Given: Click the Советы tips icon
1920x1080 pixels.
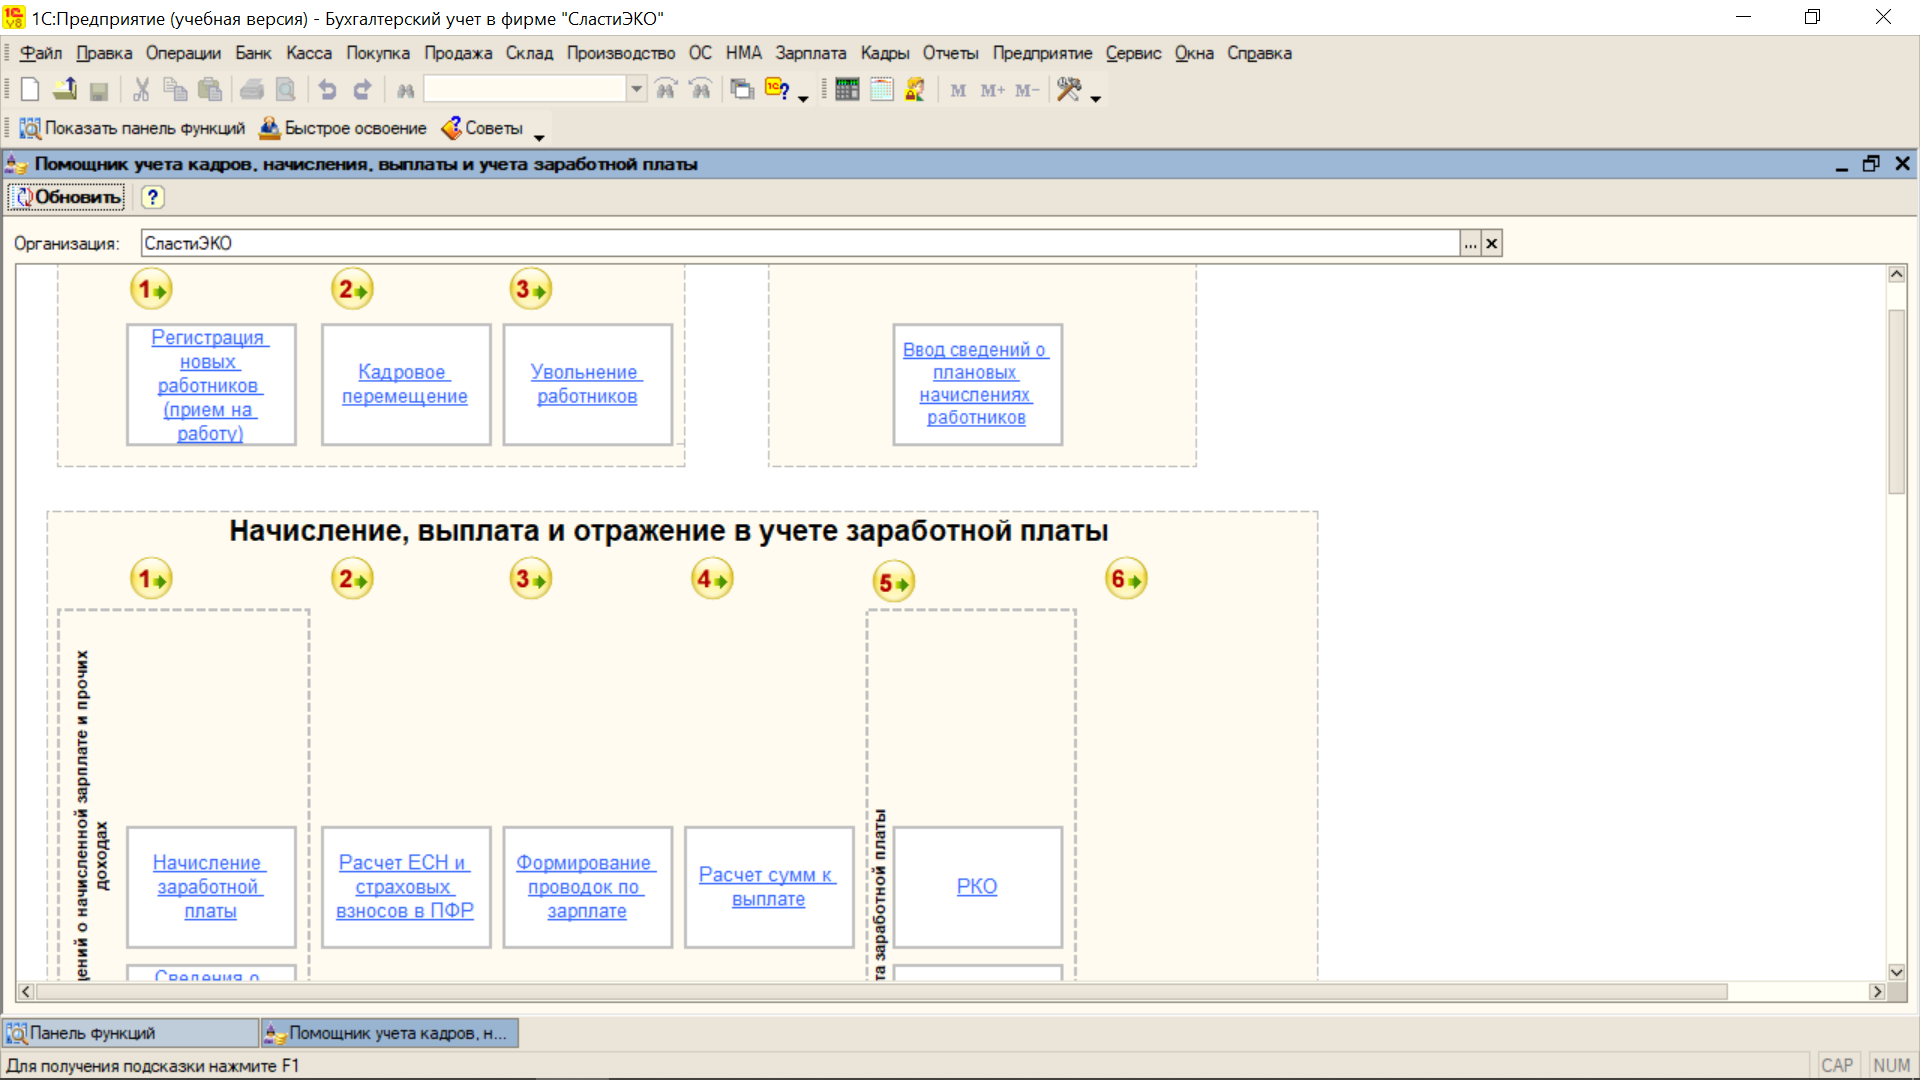Looking at the screenshot, I should pos(452,128).
